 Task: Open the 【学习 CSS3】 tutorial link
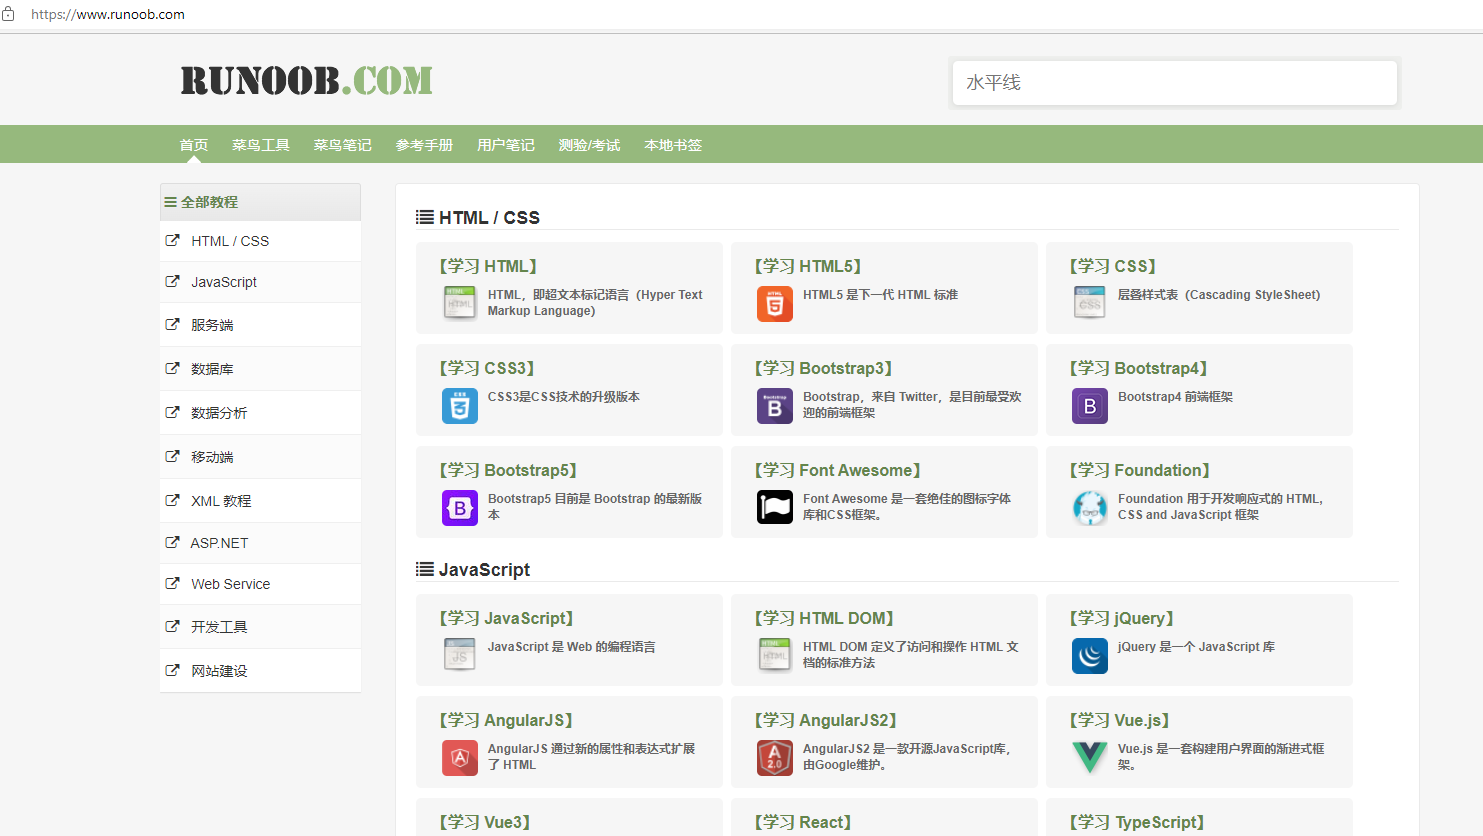pyautogui.click(x=487, y=368)
